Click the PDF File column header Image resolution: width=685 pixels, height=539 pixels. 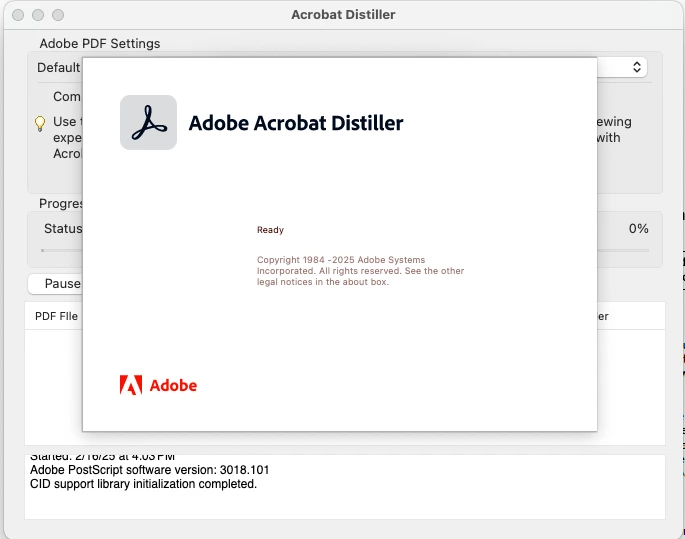(56, 316)
